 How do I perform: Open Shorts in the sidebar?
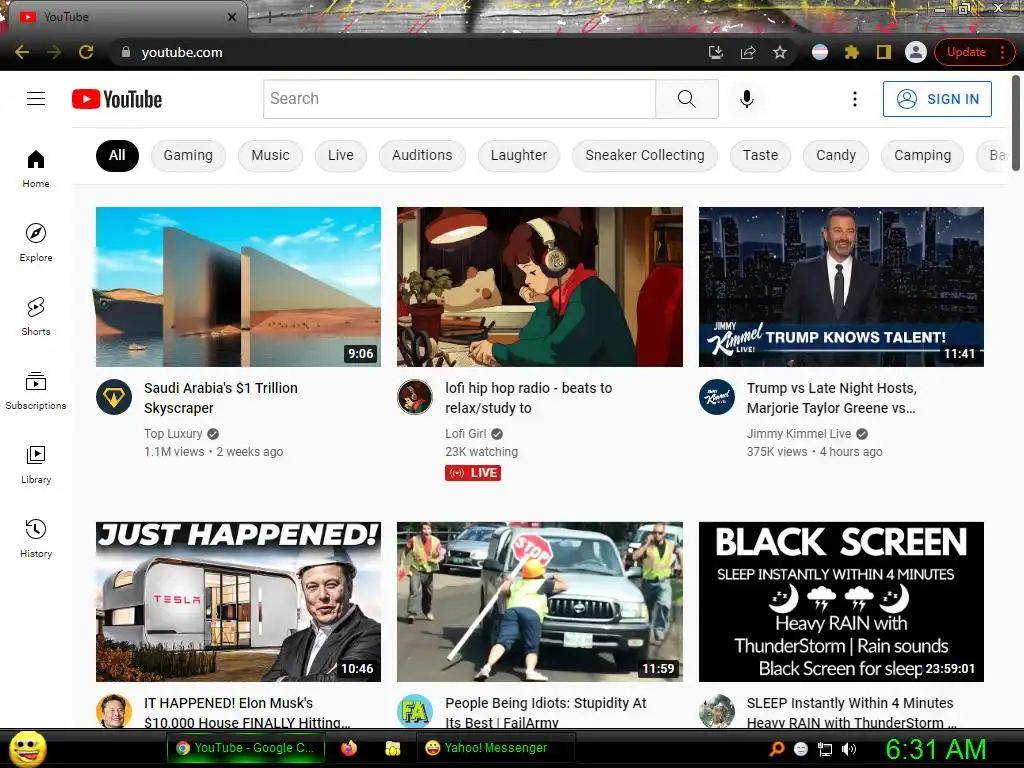coord(36,317)
